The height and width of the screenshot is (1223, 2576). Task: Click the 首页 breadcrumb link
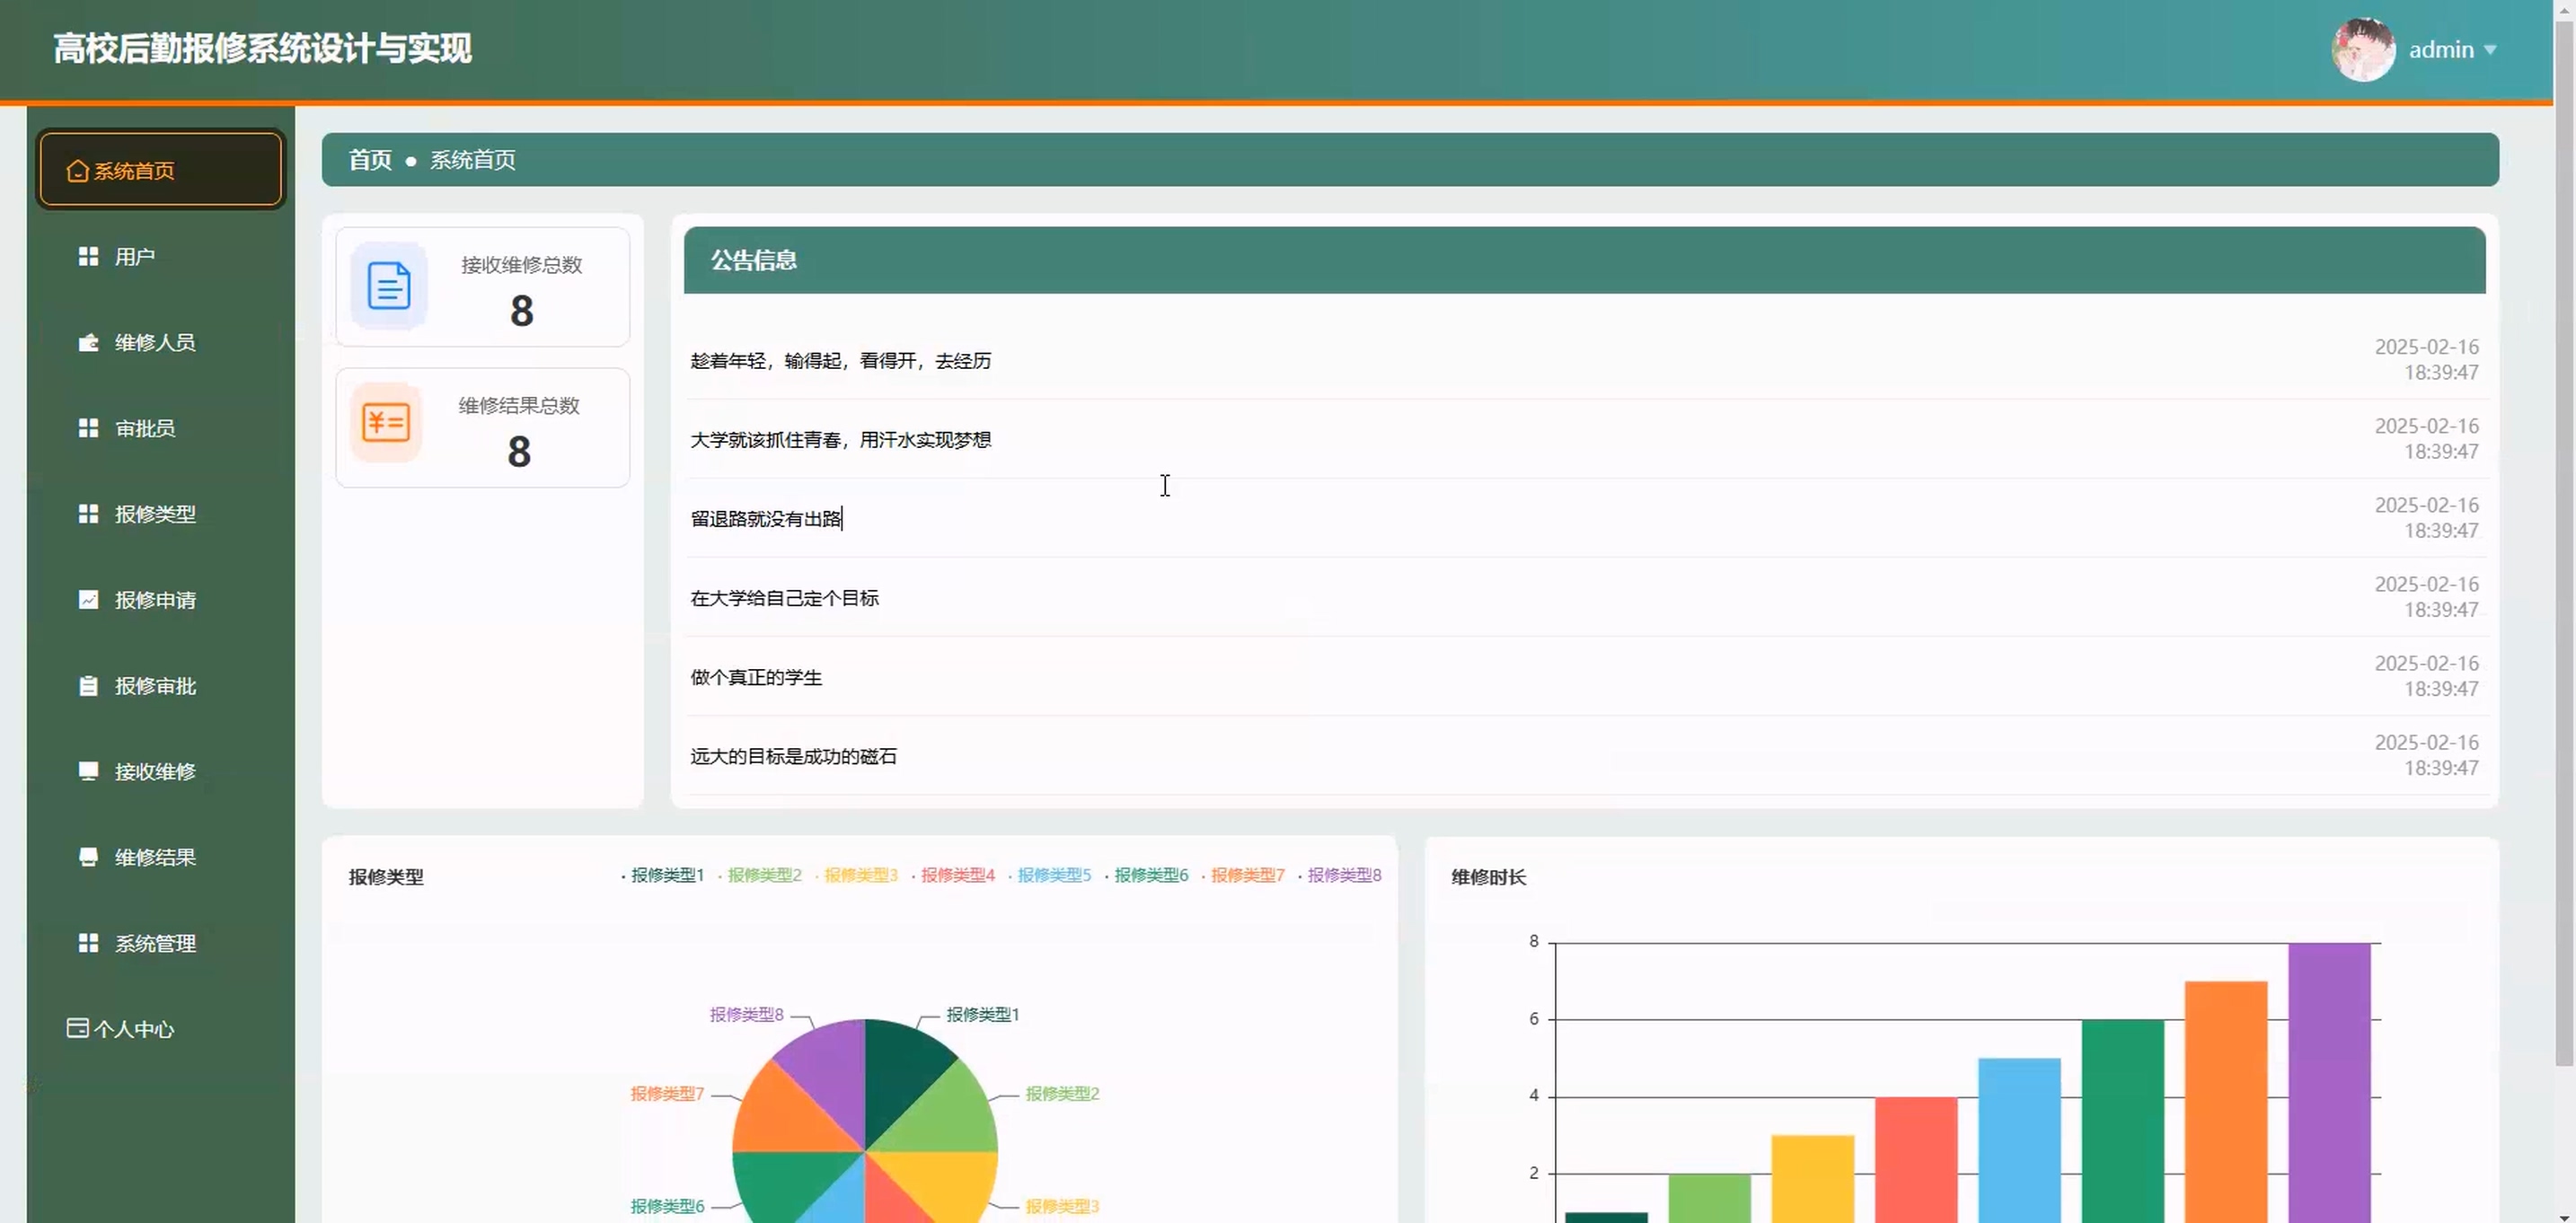click(x=370, y=160)
